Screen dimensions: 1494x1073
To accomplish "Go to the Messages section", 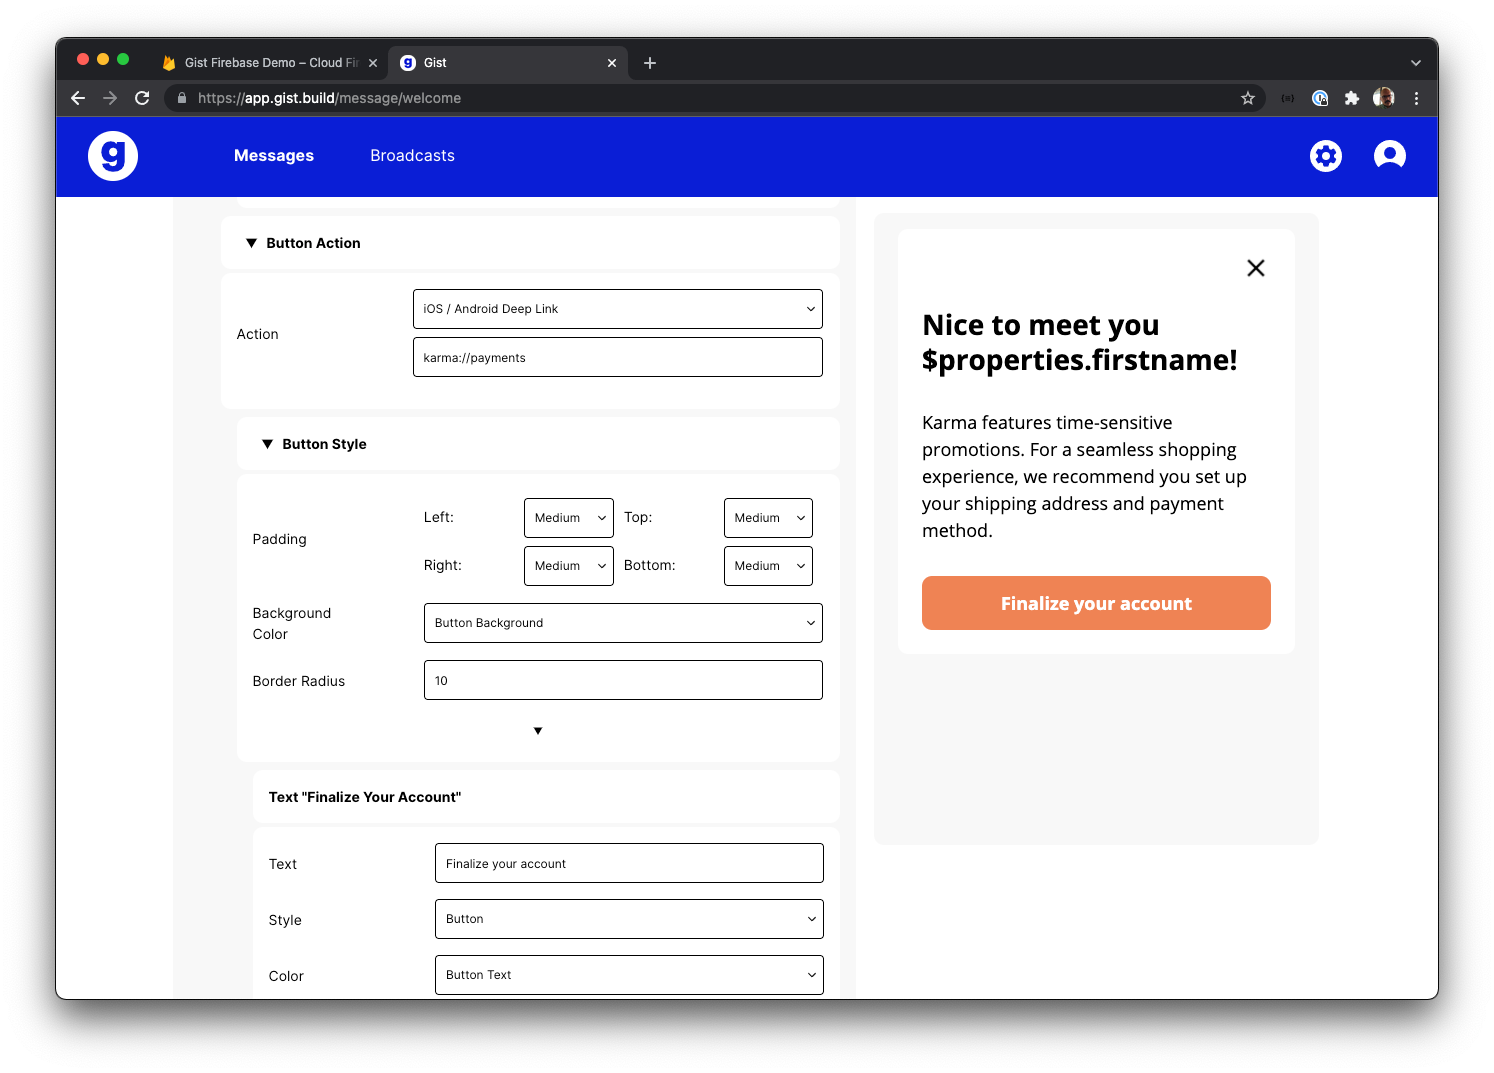I will click(x=274, y=156).
